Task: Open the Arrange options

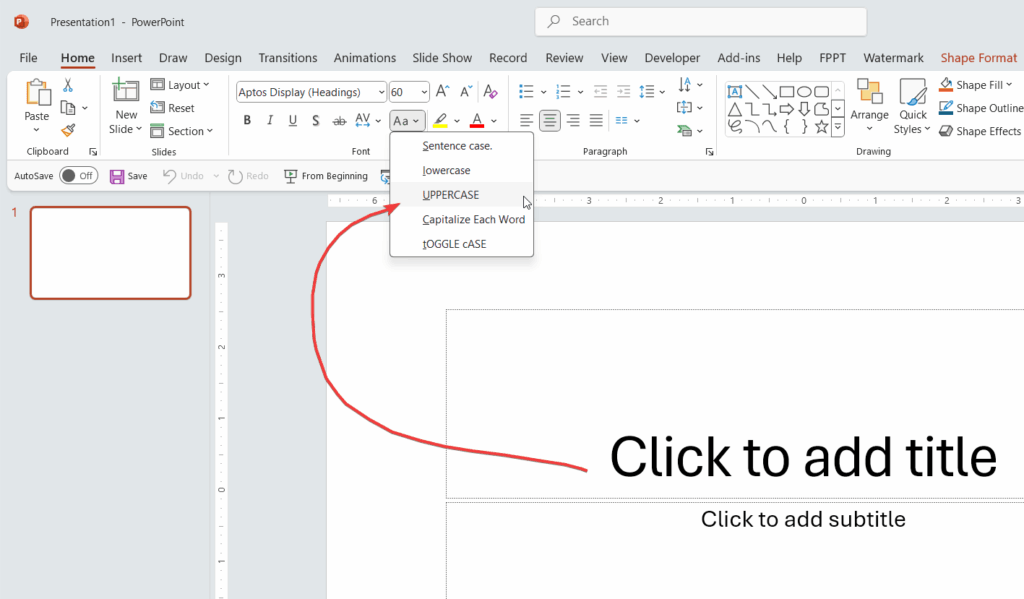Action: pos(869,105)
